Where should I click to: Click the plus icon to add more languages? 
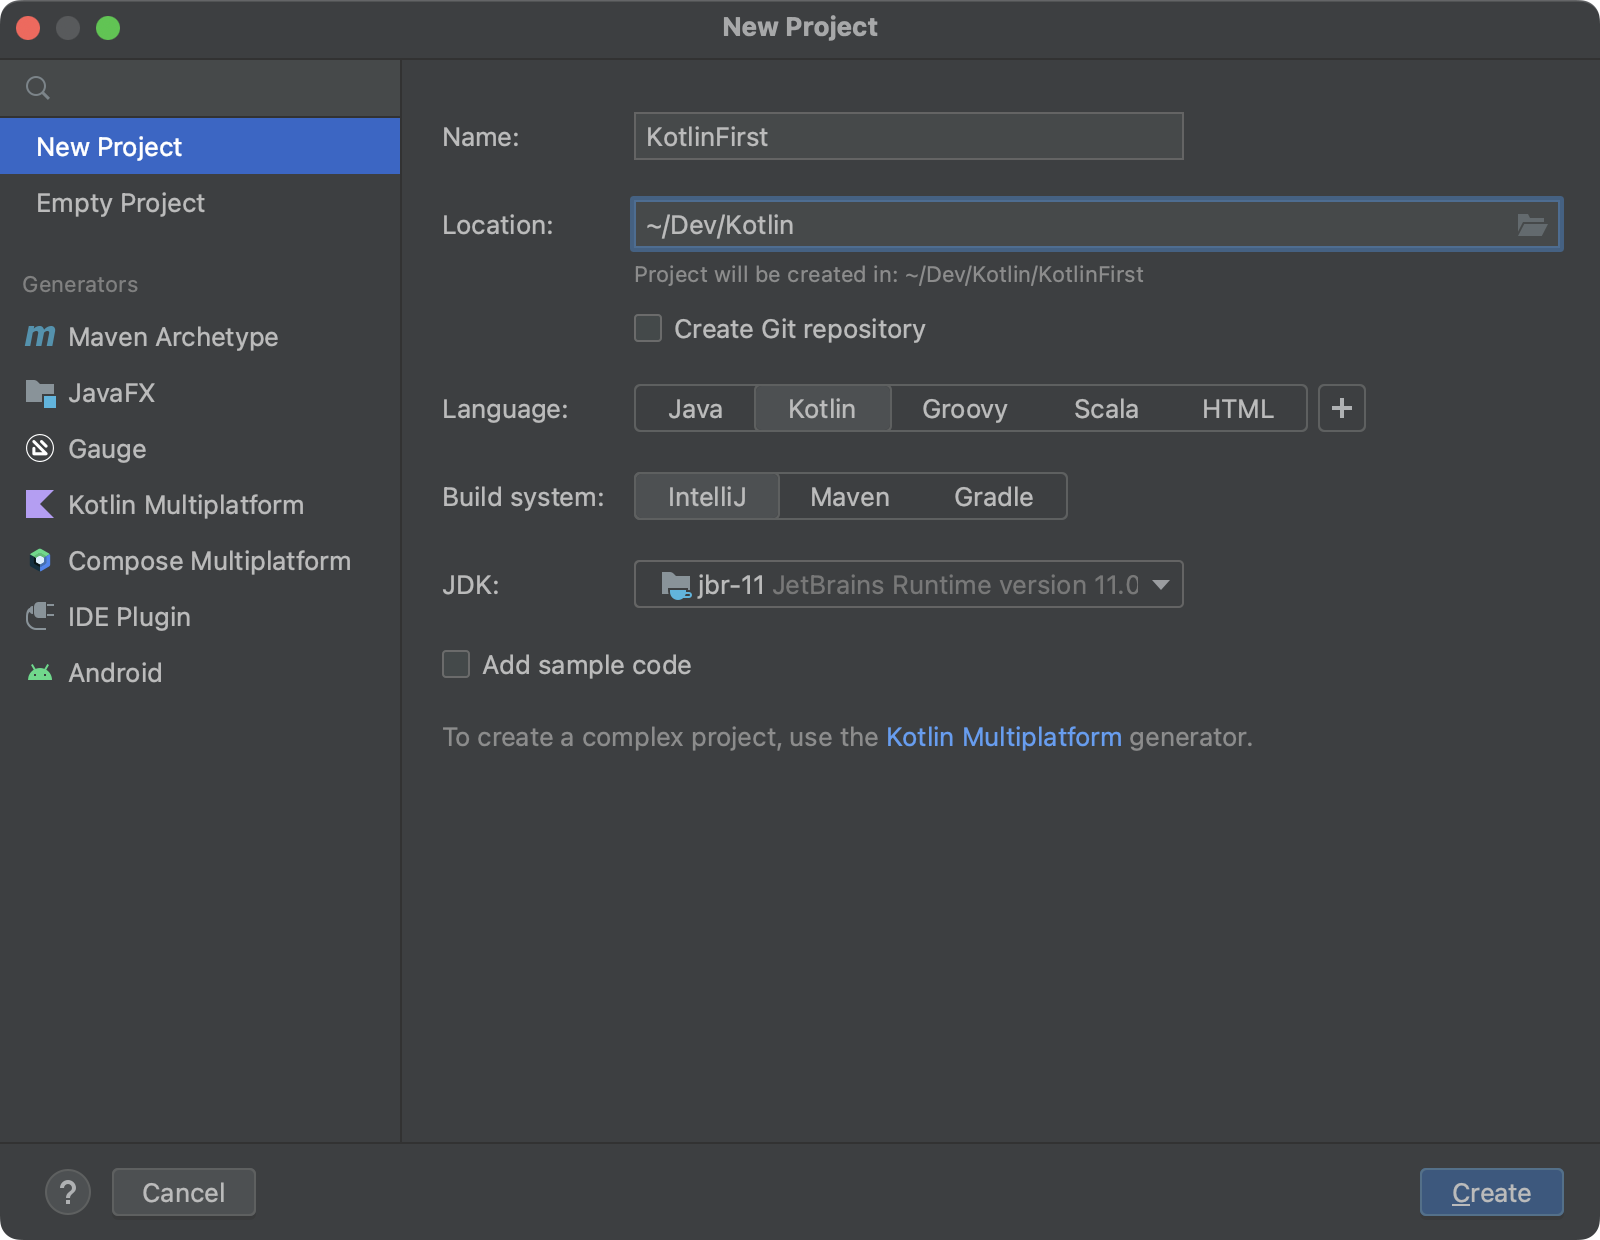pyautogui.click(x=1342, y=408)
